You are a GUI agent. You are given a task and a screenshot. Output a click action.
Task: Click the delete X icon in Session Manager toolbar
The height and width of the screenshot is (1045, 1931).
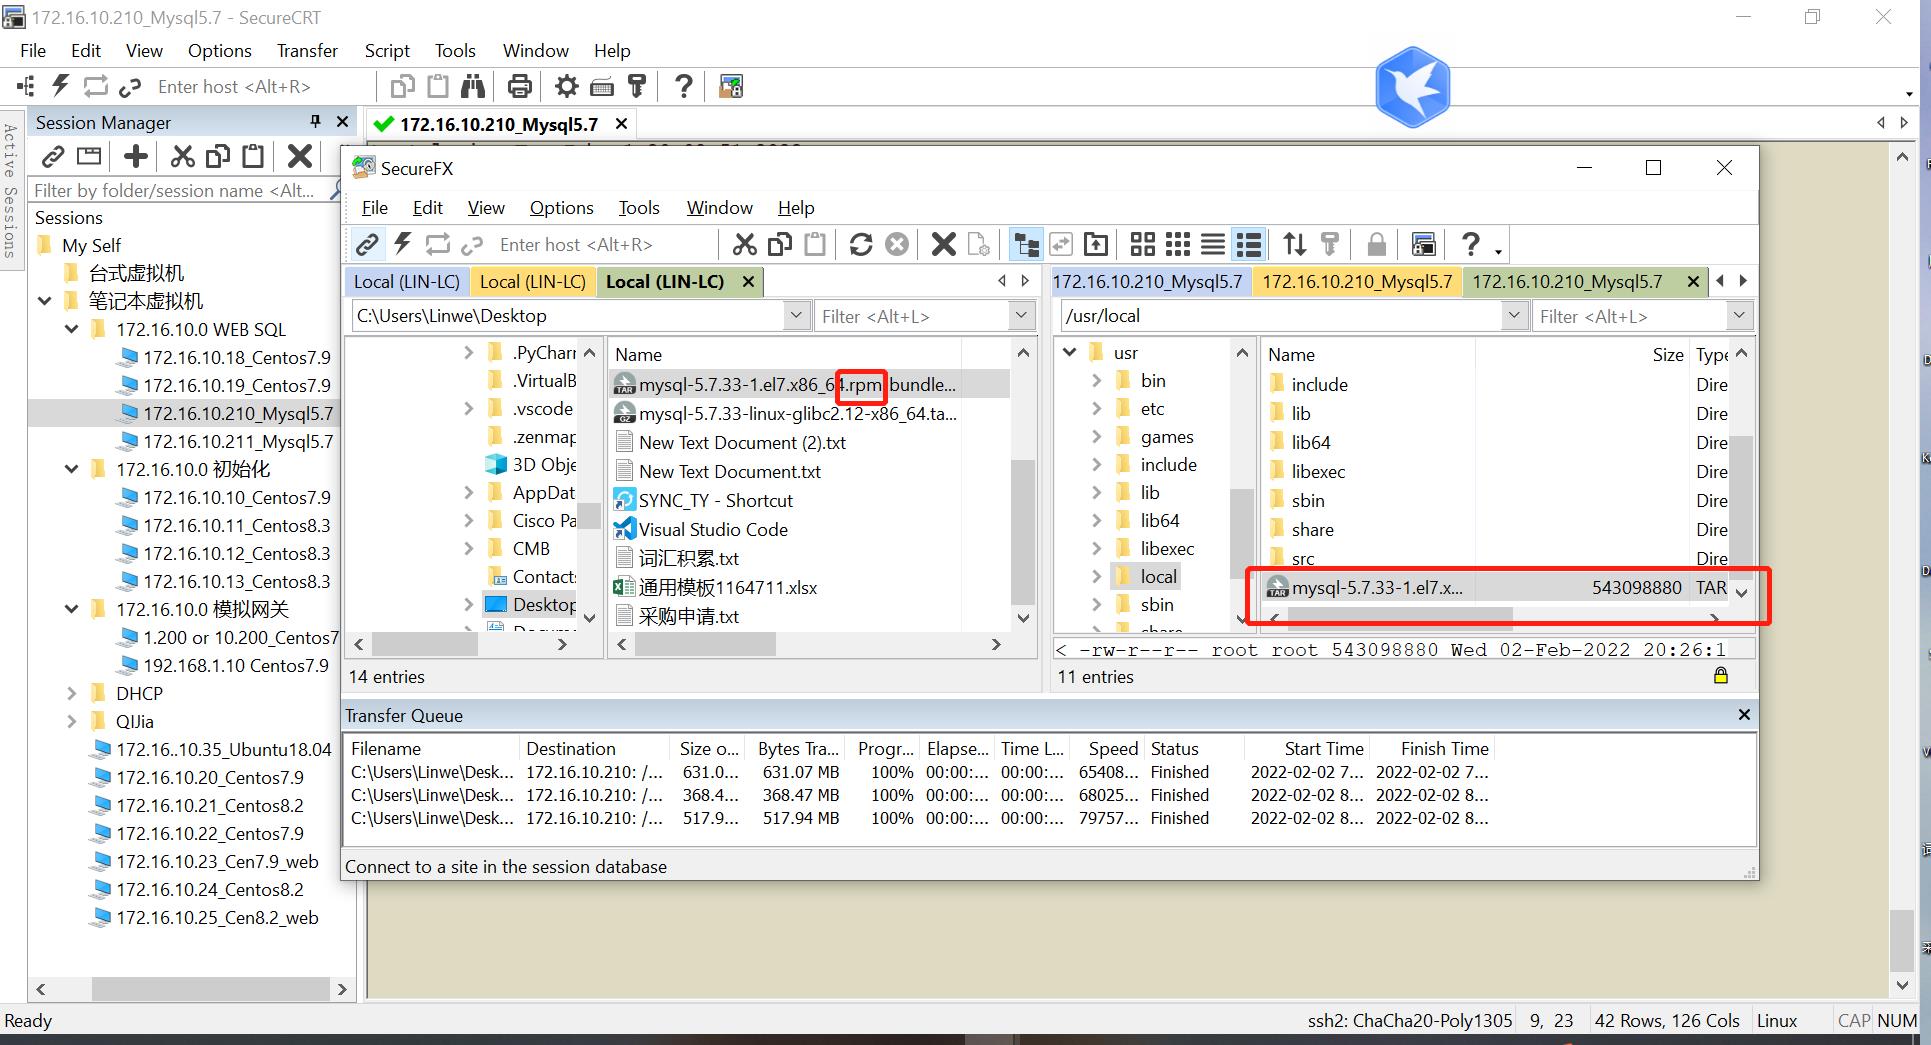tap(299, 155)
